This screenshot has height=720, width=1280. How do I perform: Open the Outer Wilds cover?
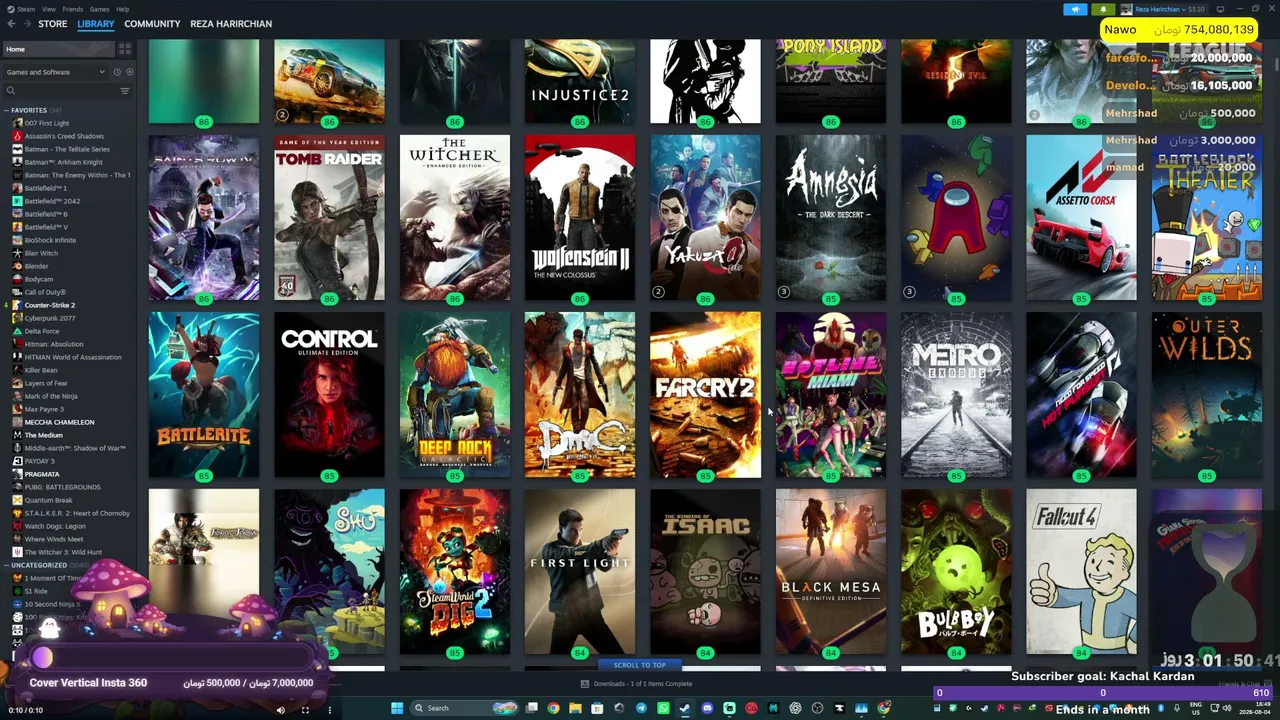tap(1207, 395)
